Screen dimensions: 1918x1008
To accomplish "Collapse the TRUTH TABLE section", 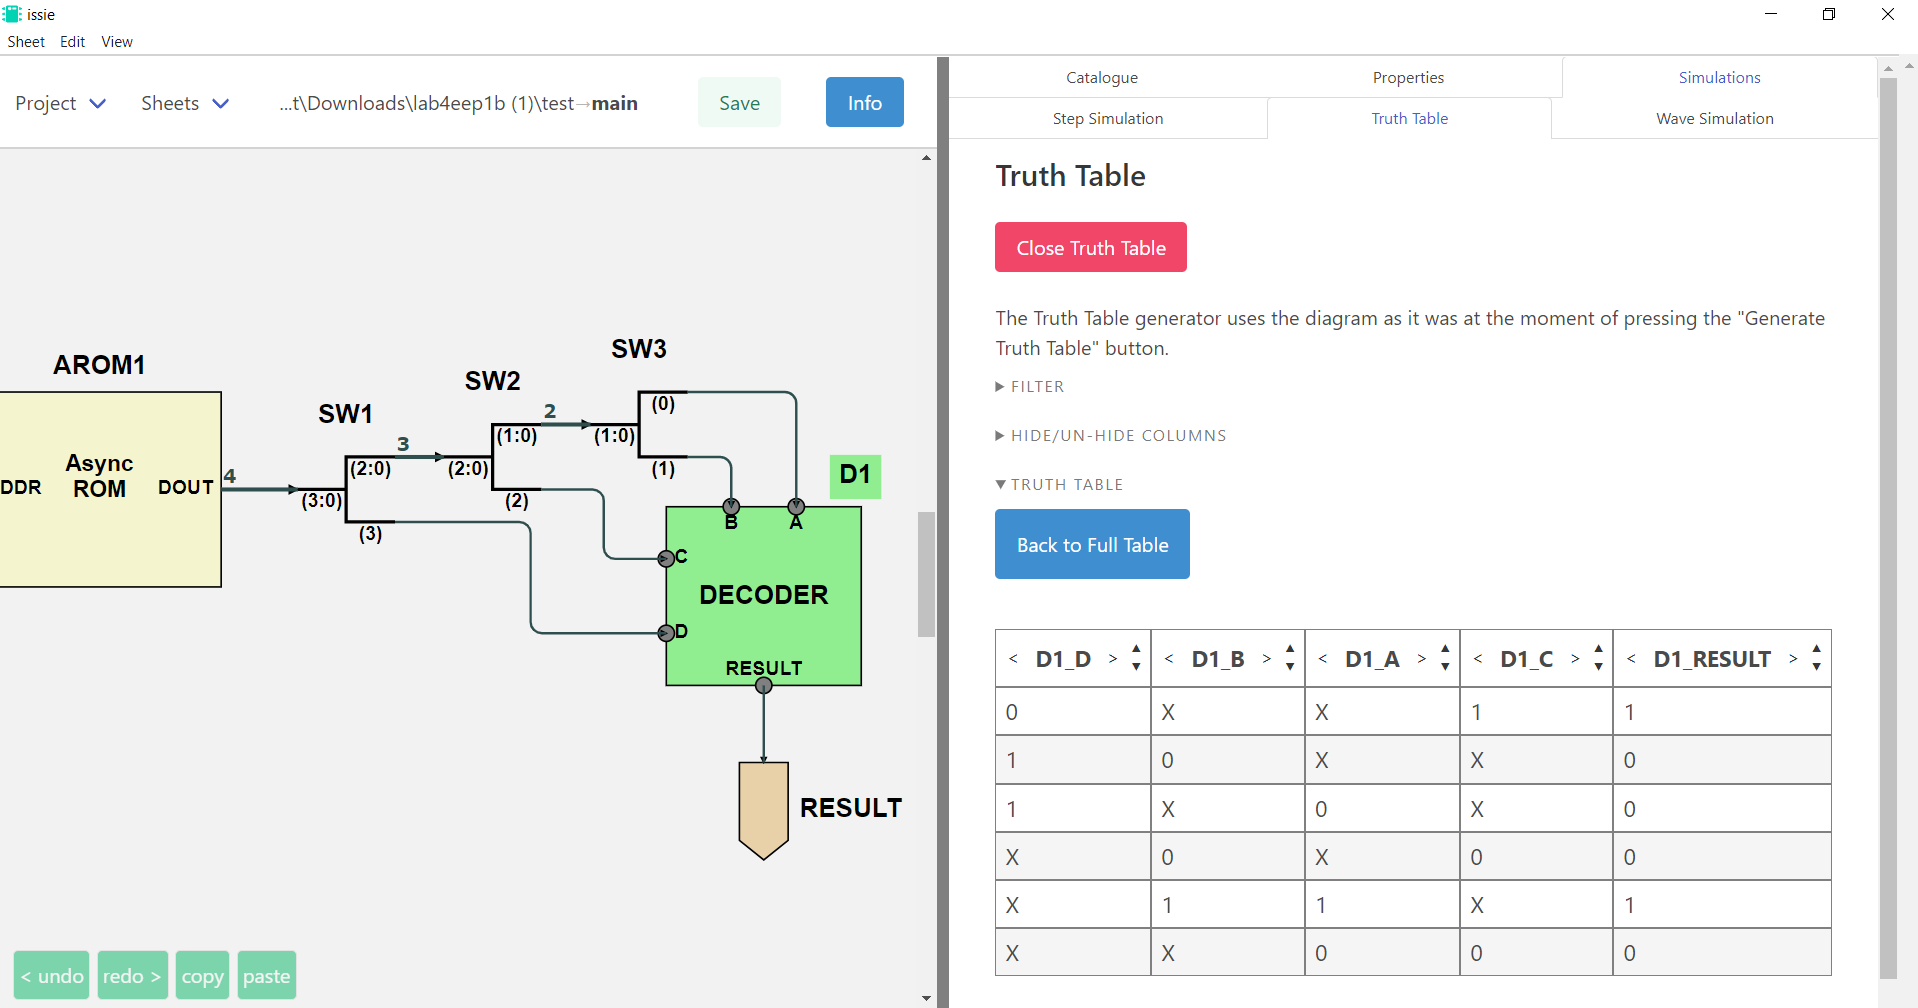I will [1059, 485].
